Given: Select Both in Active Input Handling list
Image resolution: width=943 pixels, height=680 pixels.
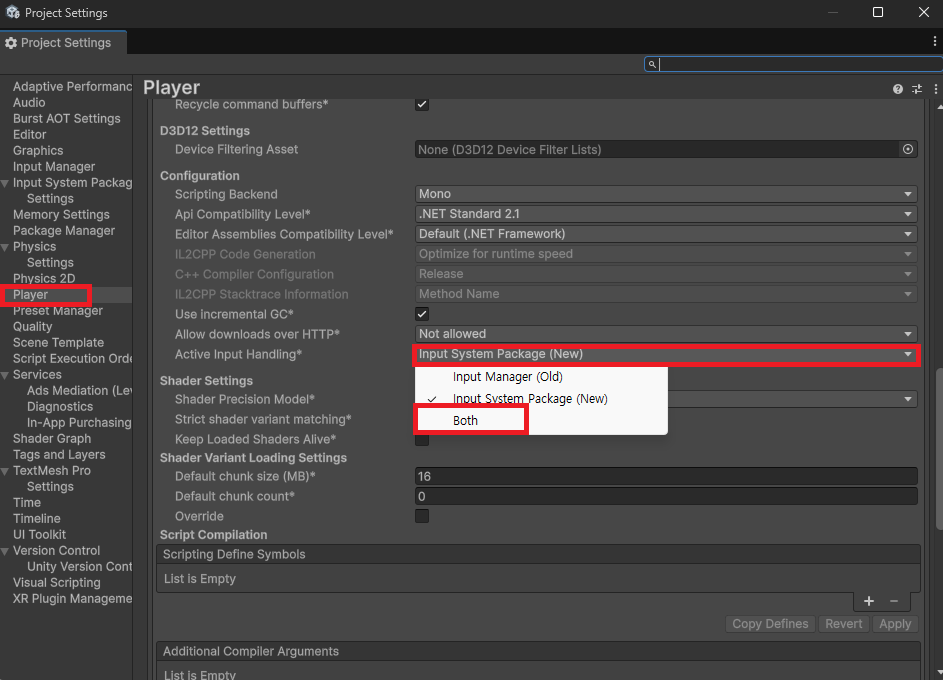Looking at the screenshot, I should pyautogui.click(x=466, y=421).
